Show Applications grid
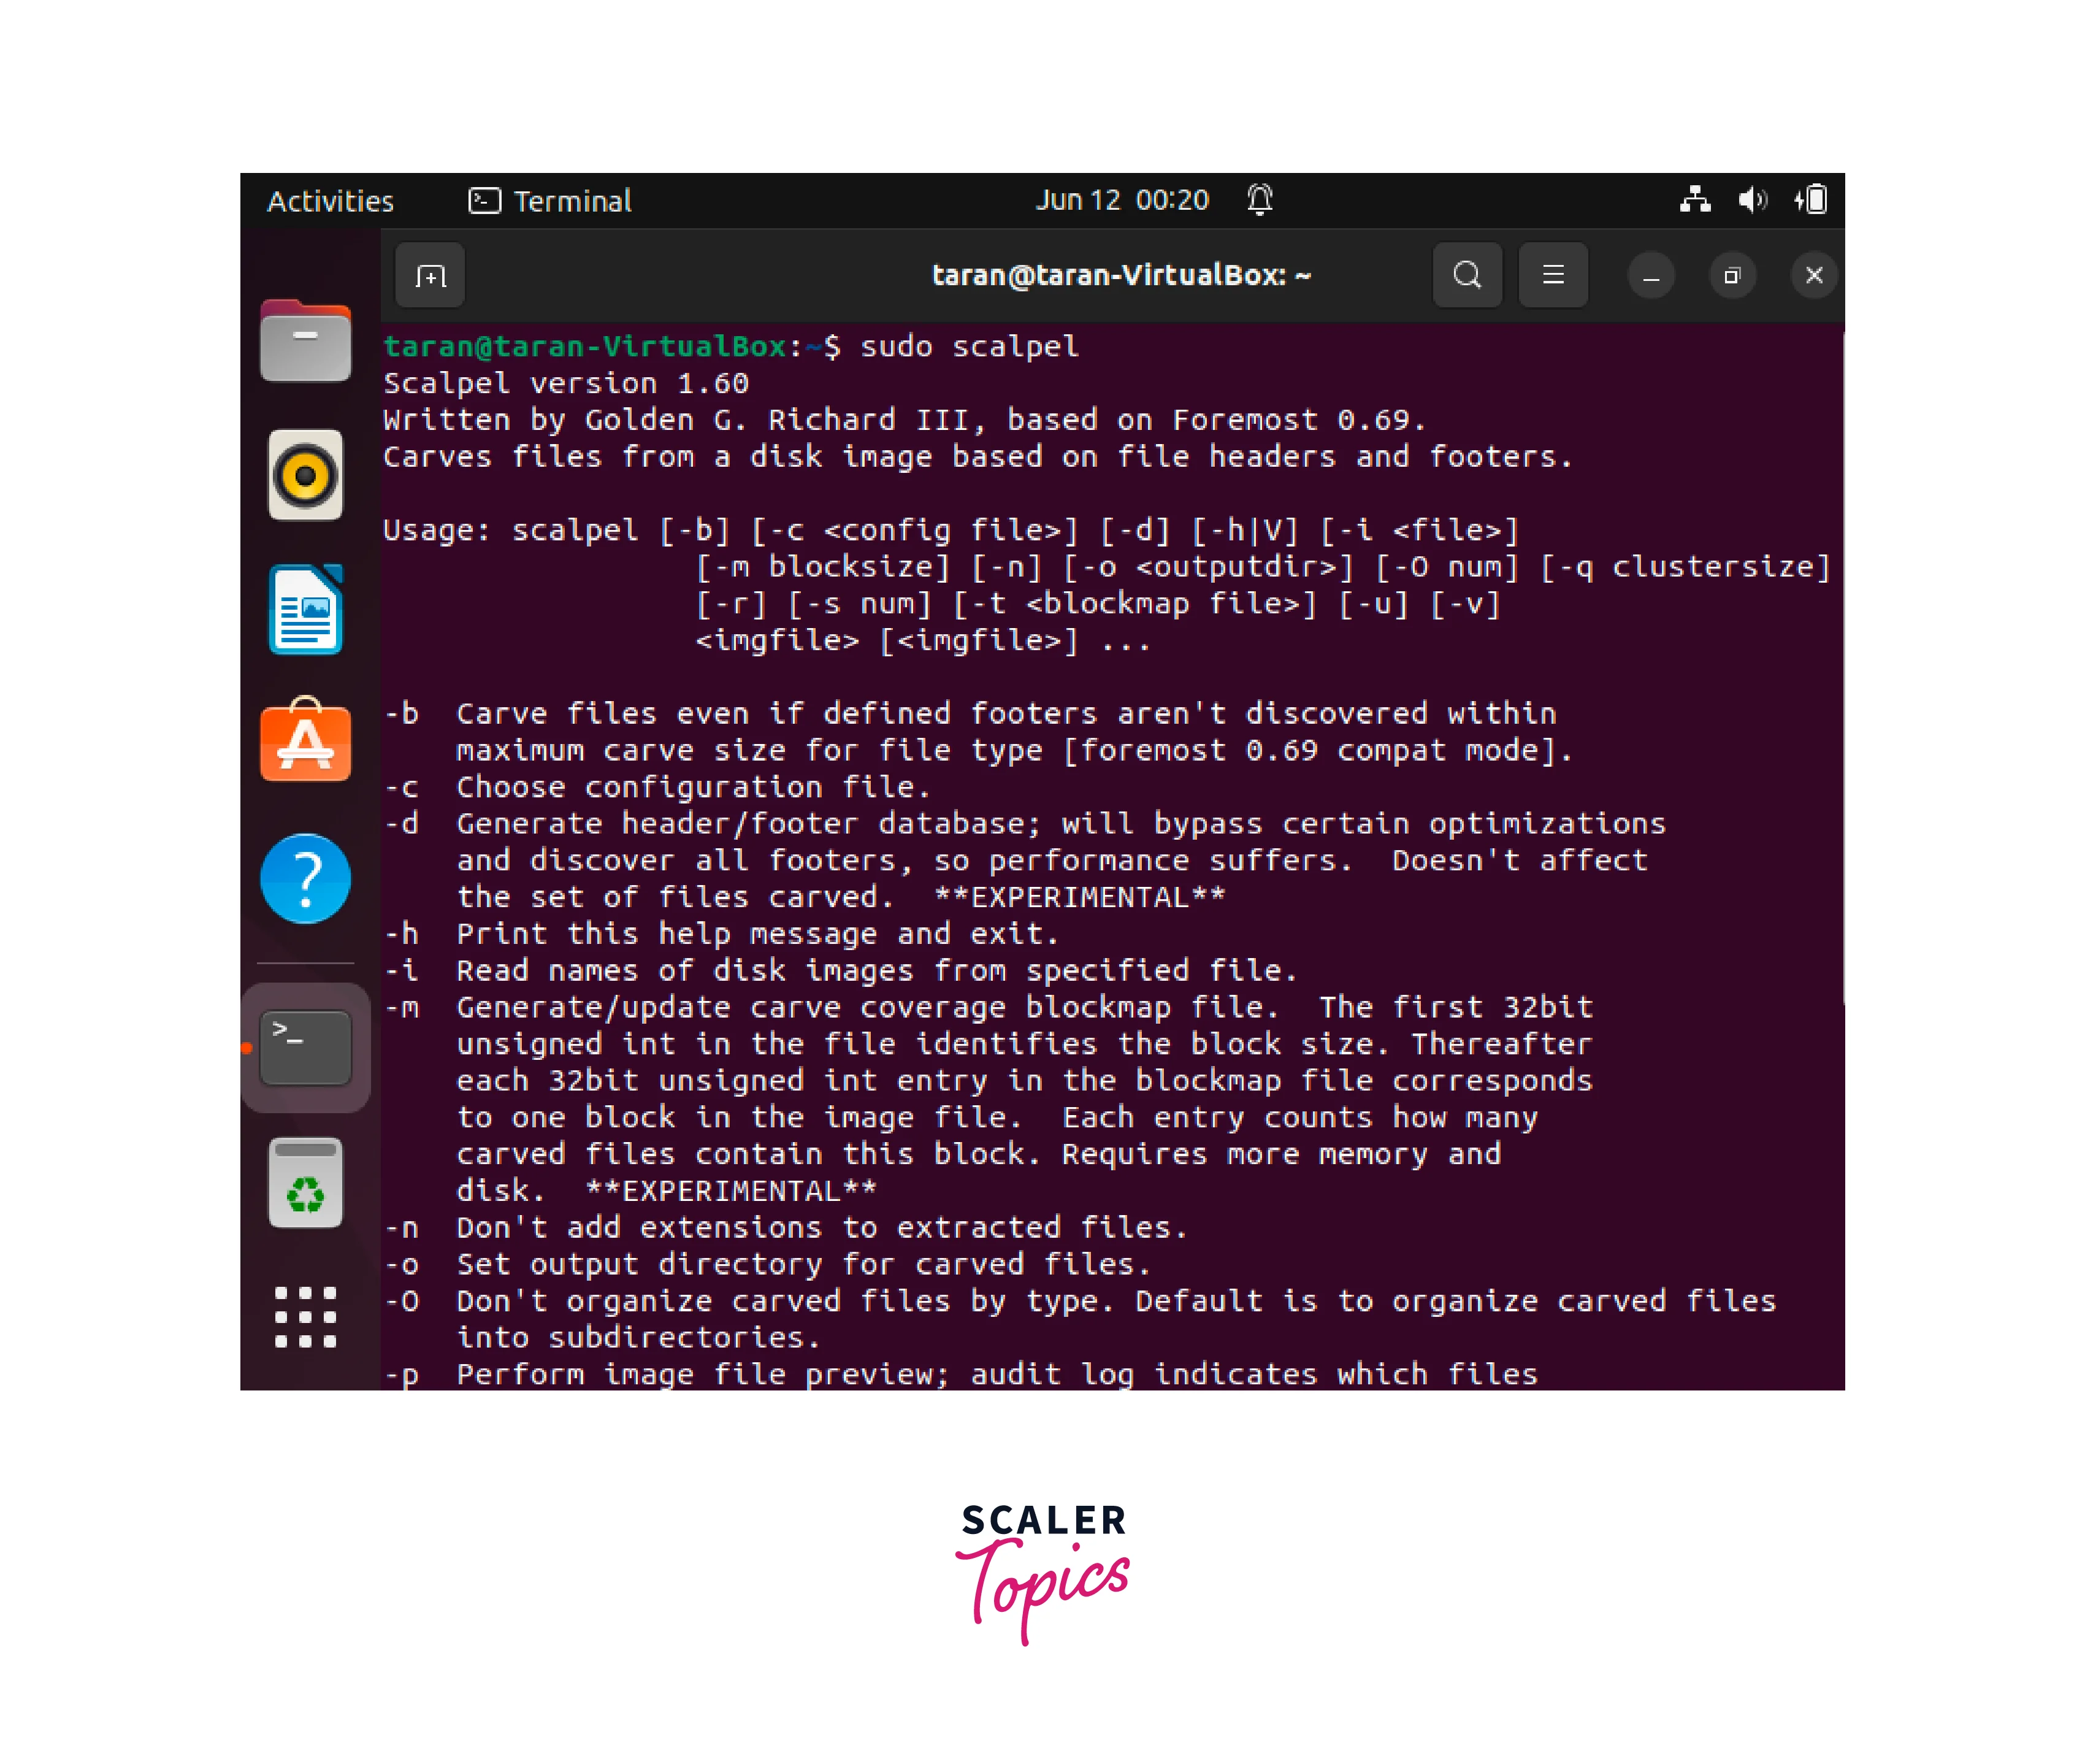The width and height of the screenshot is (2085, 1764). (x=305, y=1316)
